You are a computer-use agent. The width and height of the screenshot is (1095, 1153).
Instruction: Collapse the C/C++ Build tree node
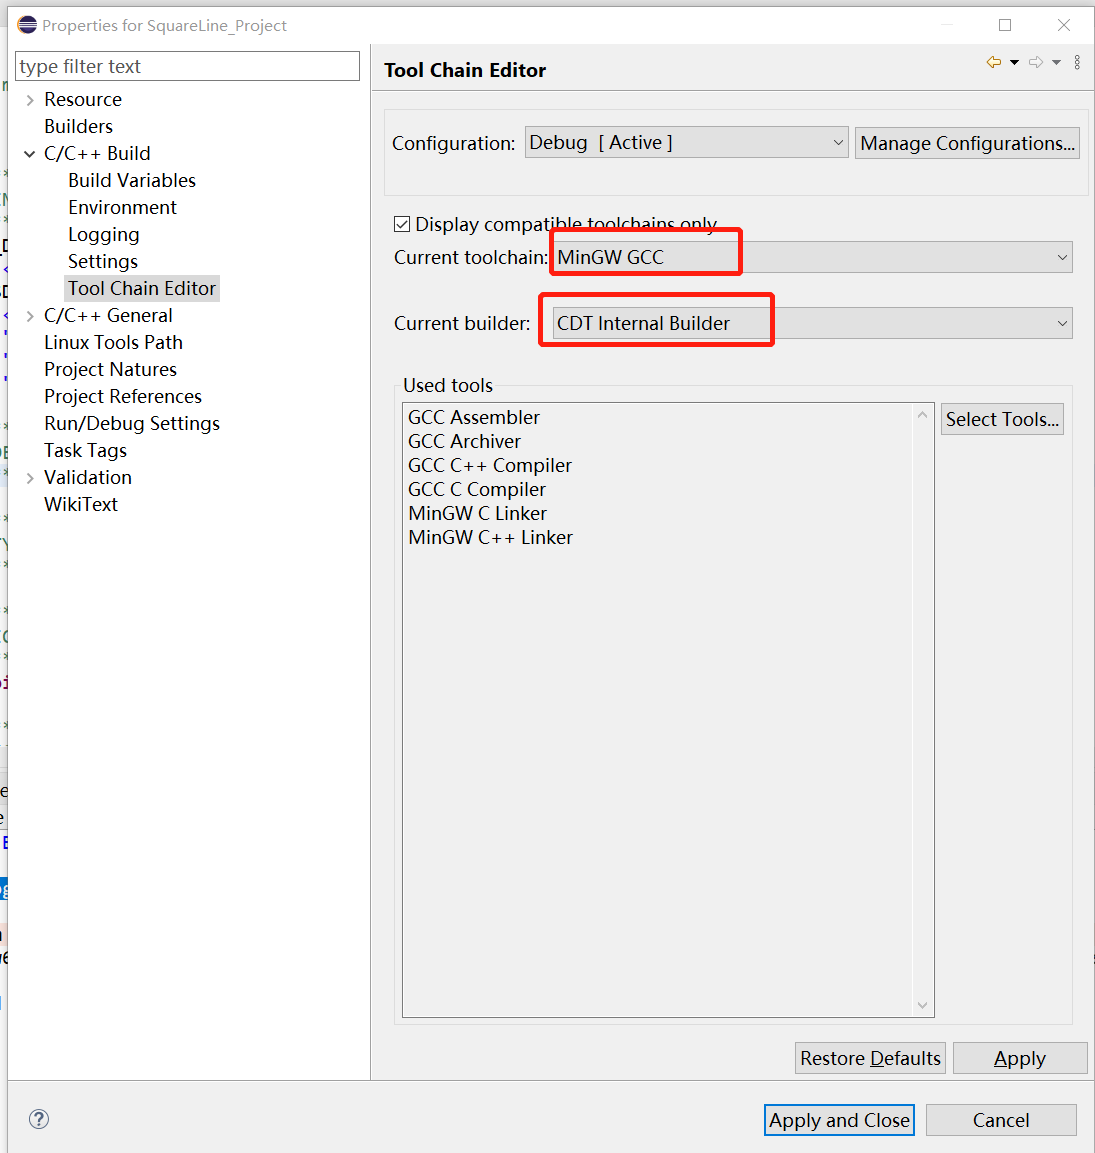pos(30,154)
